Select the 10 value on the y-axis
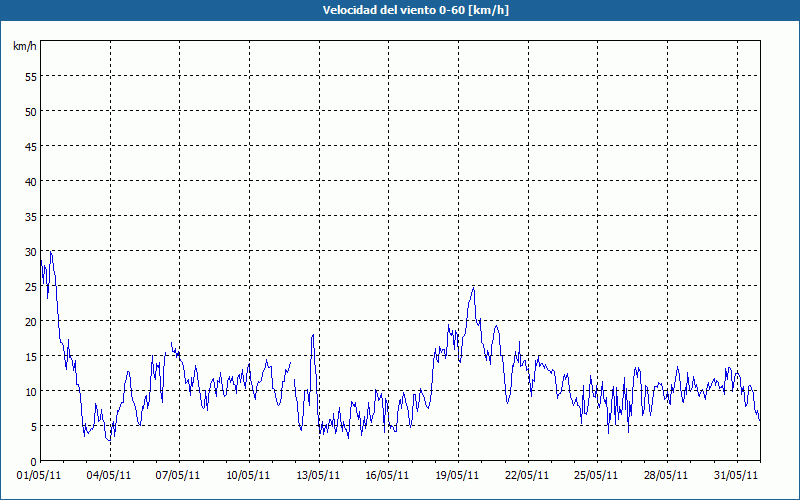Screen dimensions: 800x500 [x=31, y=392]
